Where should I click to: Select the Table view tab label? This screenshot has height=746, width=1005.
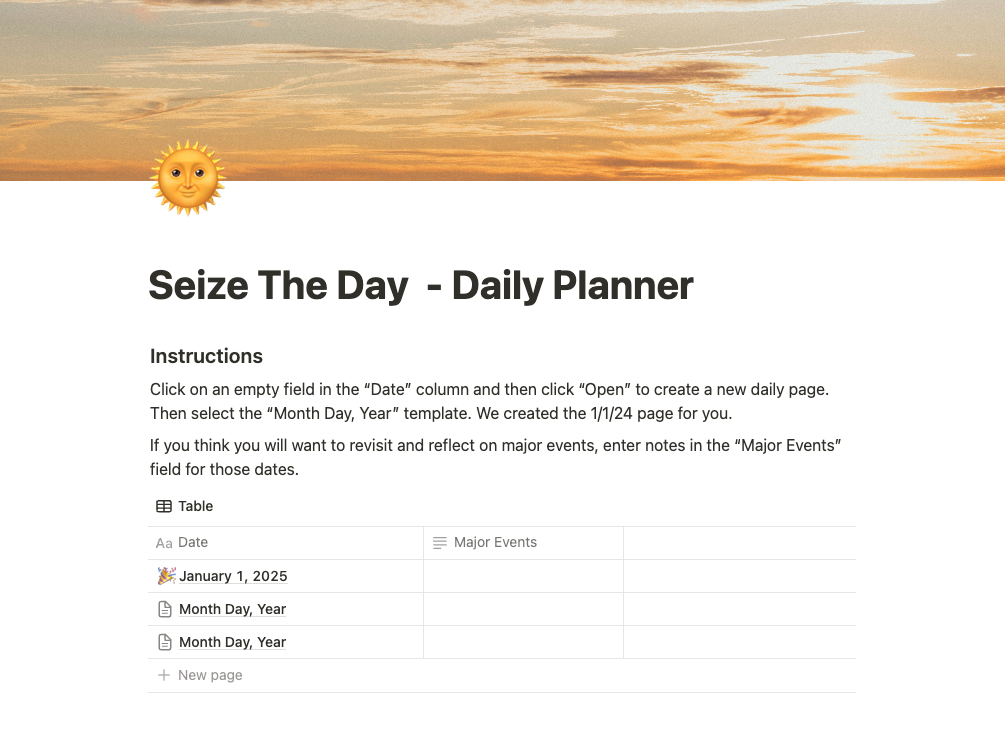(196, 506)
